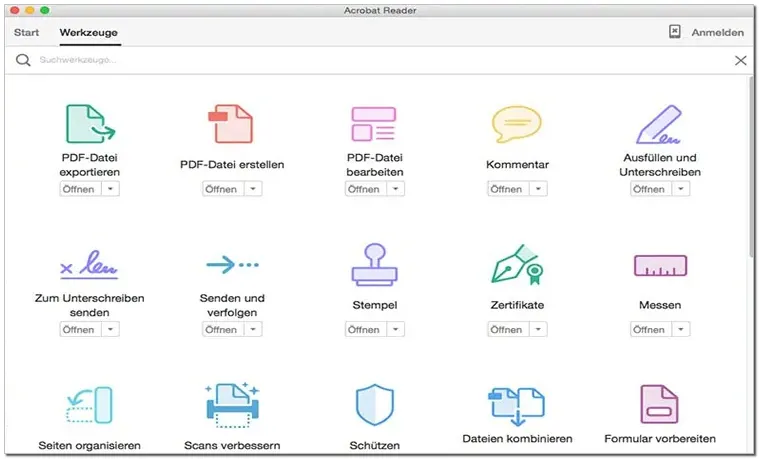Click the Formular vorbereiten label
Image resolution: width=759 pixels, height=459 pixels.
tap(660, 439)
